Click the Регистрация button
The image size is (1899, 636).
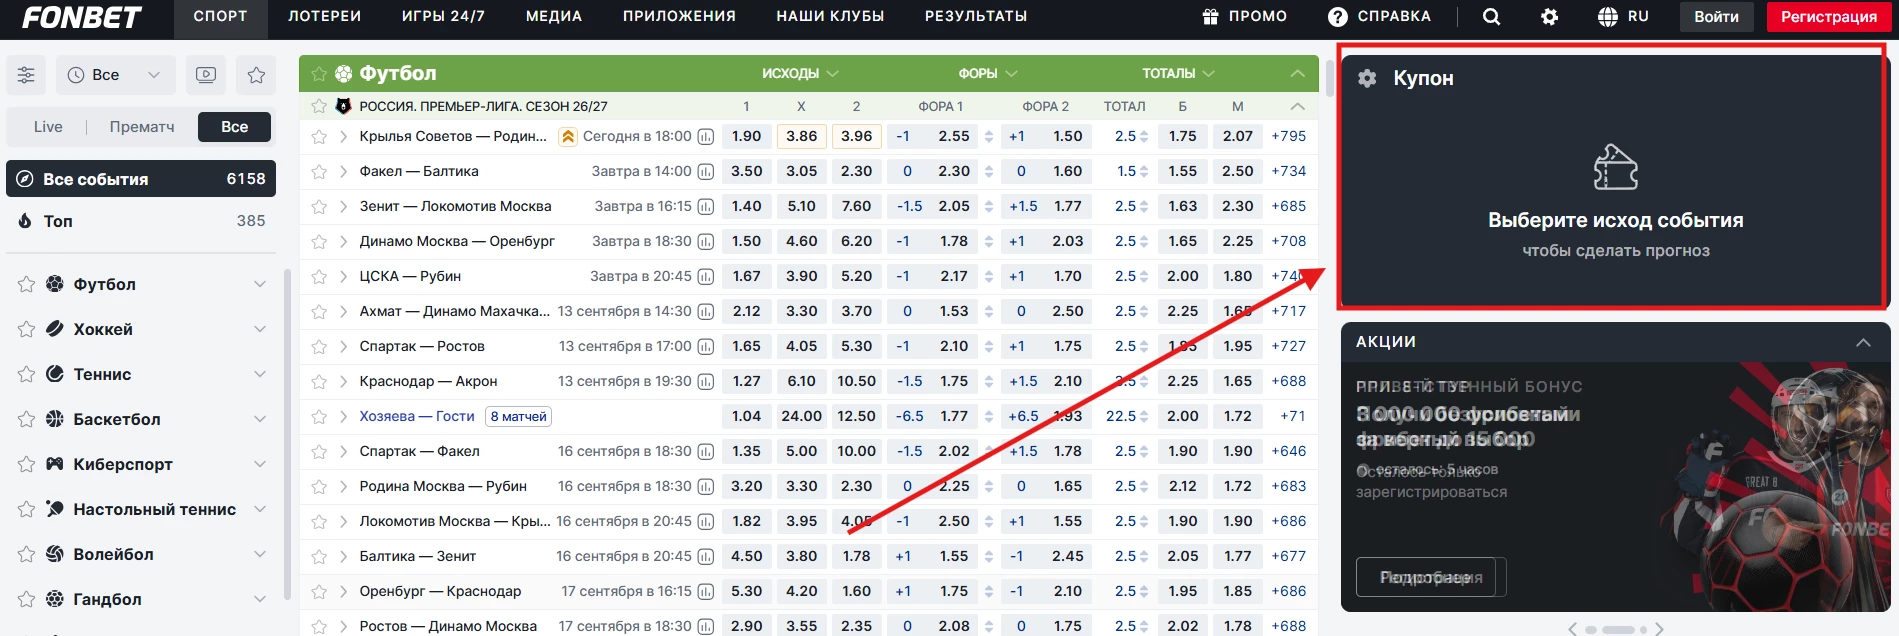click(1829, 17)
